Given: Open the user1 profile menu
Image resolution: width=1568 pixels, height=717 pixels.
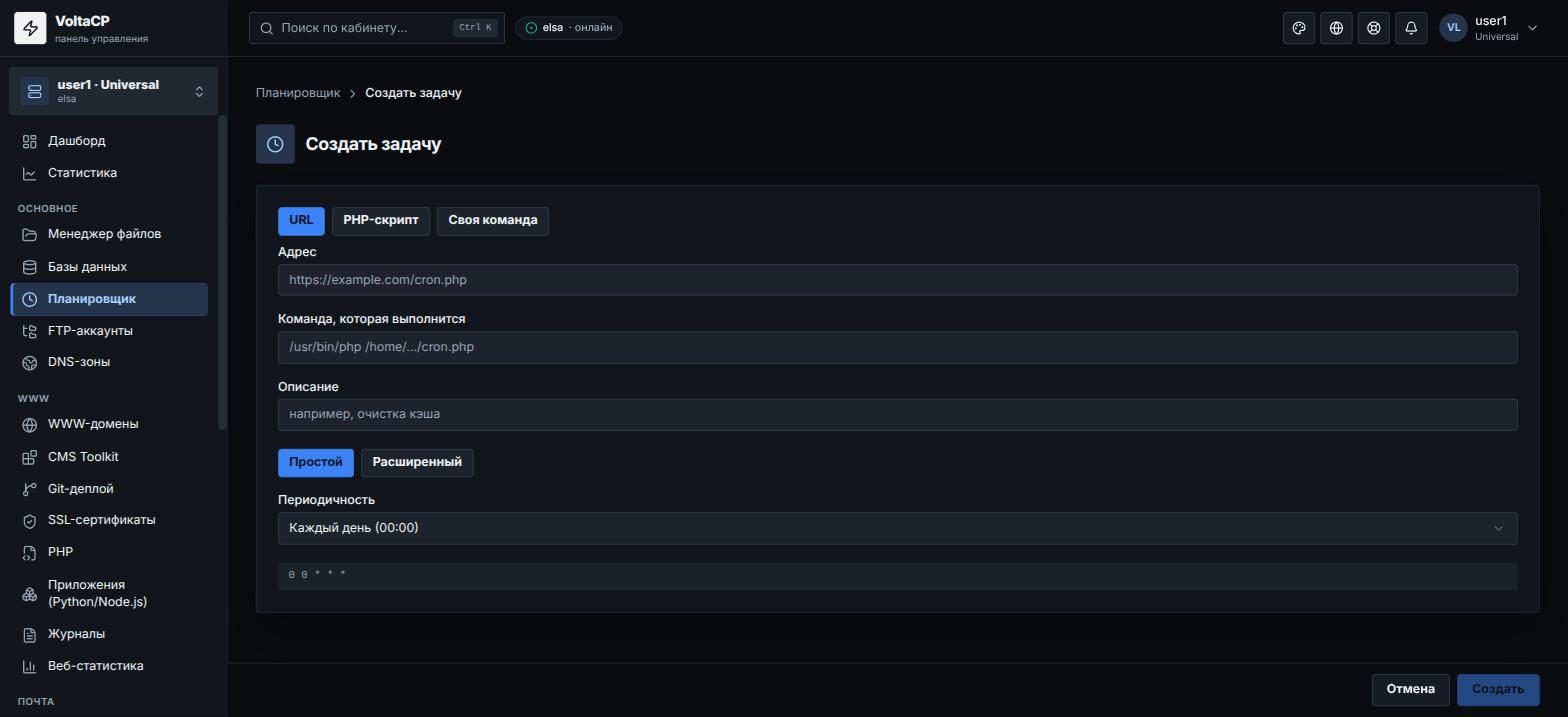Looking at the screenshot, I should [x=1488, y=28].
